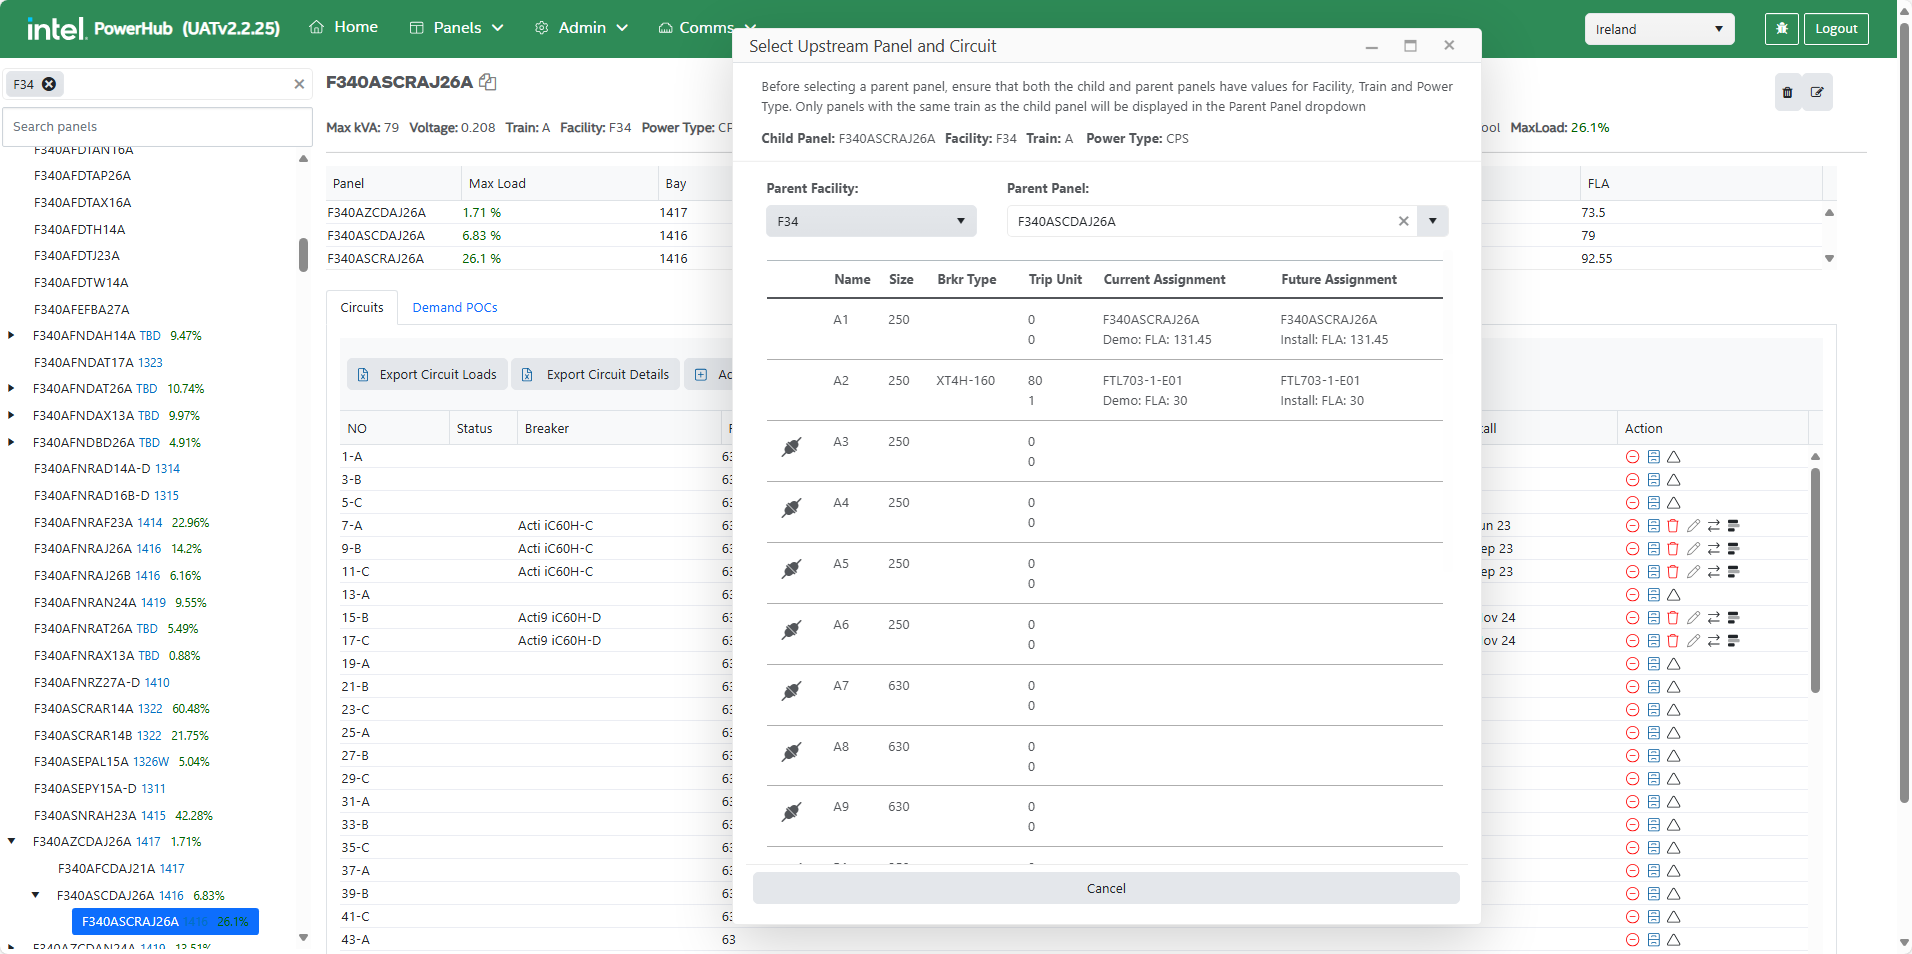Click the plug connect icon for circuit A3
Viewport: 1912px width, 954px height.
point(791,447)
